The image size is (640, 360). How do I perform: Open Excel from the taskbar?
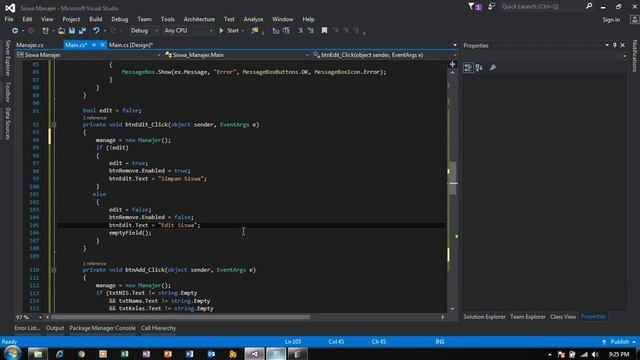(x=124, y=354)
